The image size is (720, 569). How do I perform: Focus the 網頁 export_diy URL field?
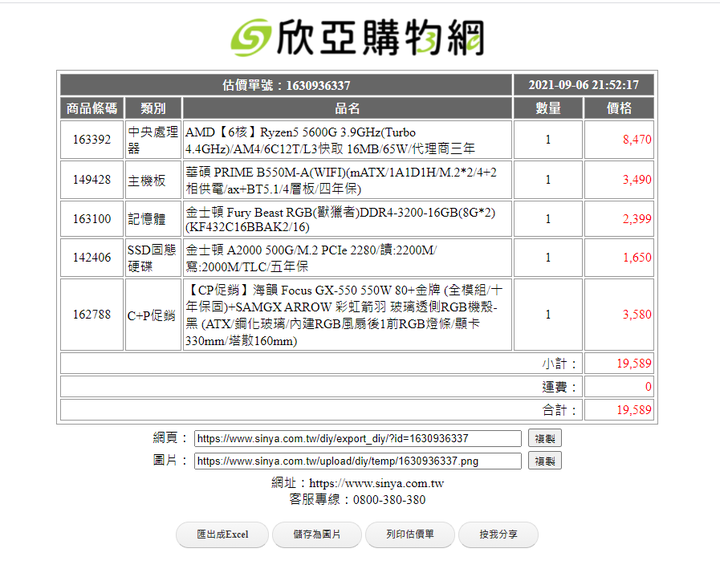358,438
